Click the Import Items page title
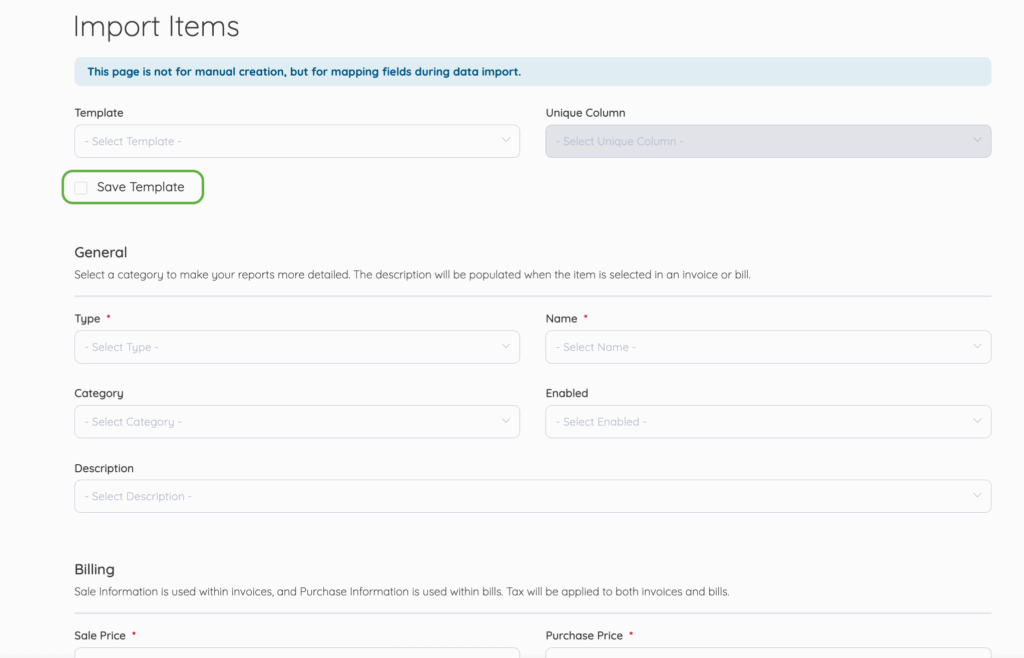Viewport: 1024px width, 658px height. coord(156,26)
